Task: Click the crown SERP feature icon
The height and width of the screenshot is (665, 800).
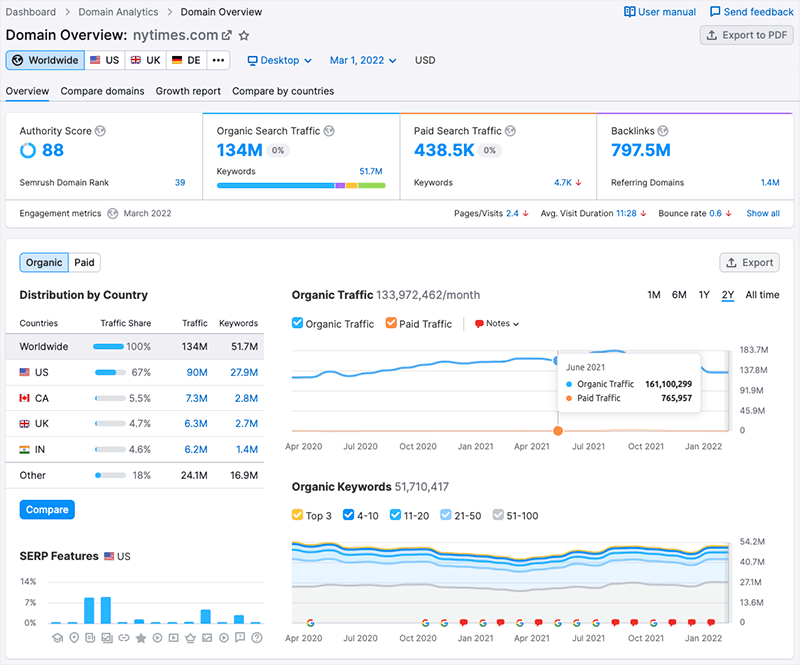Action: (x=190, y=637)
